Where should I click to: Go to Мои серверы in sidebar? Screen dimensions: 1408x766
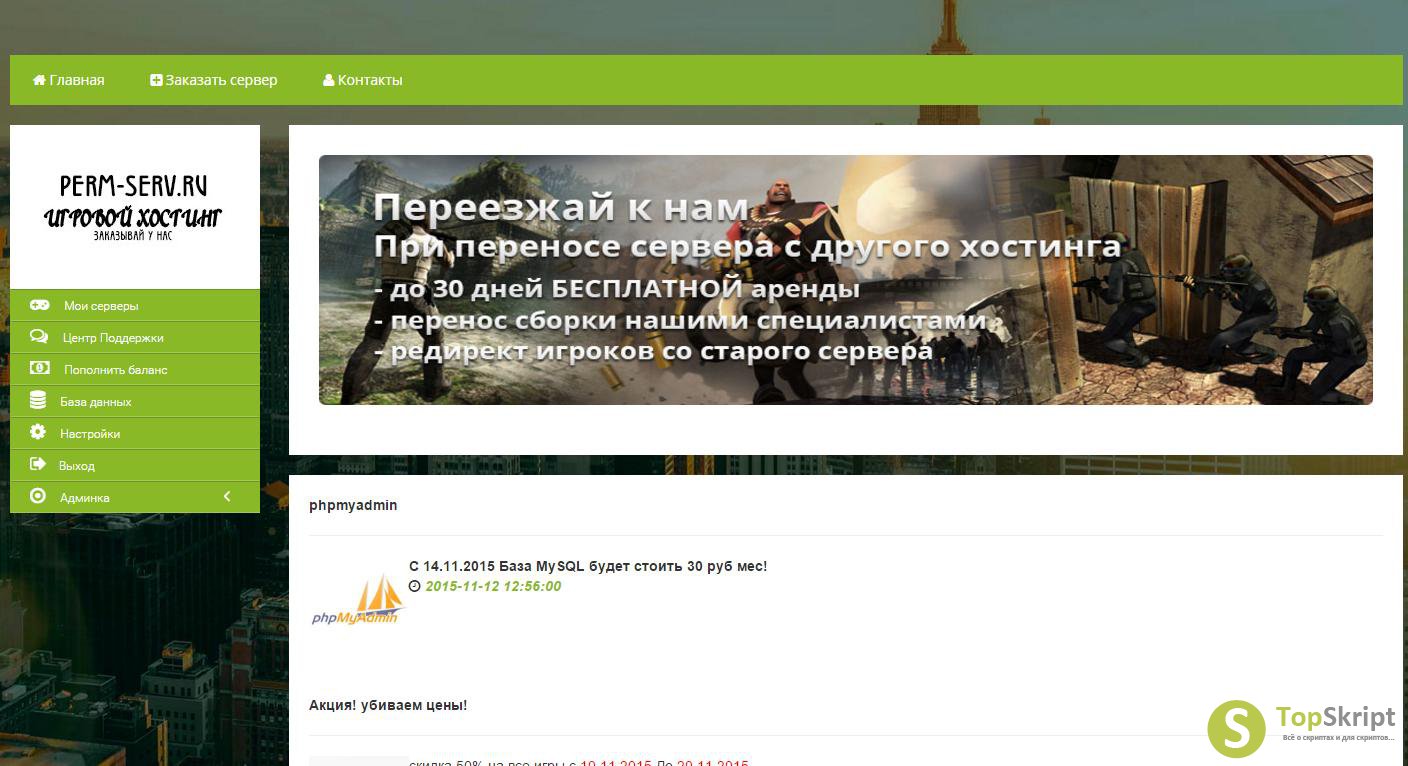tap(135, 305)
